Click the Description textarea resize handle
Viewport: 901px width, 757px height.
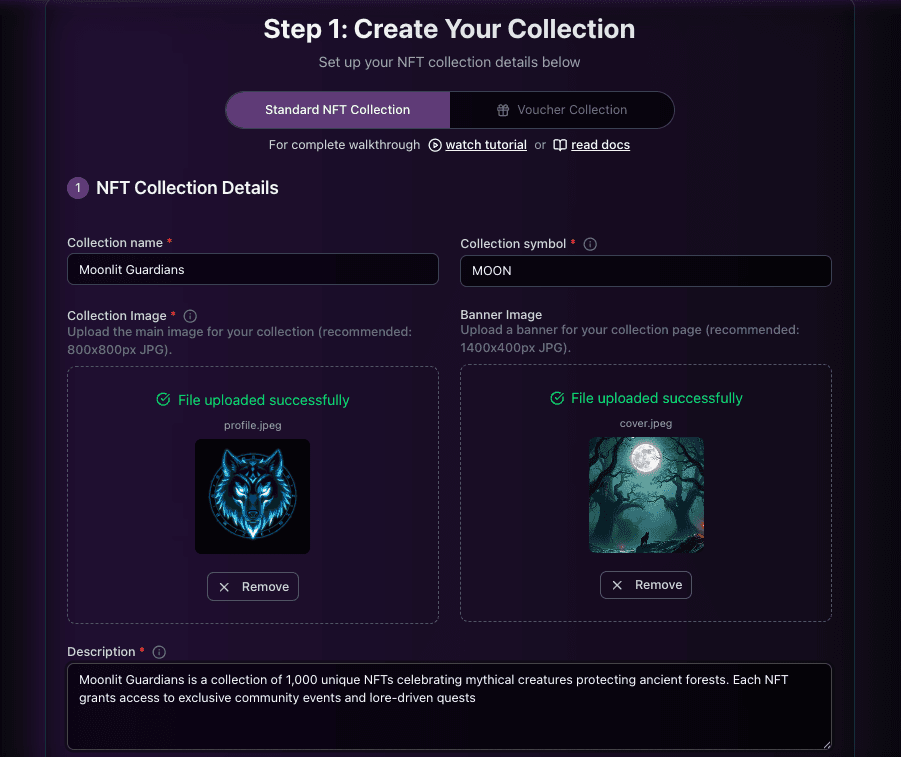click(x=826, y=744)
